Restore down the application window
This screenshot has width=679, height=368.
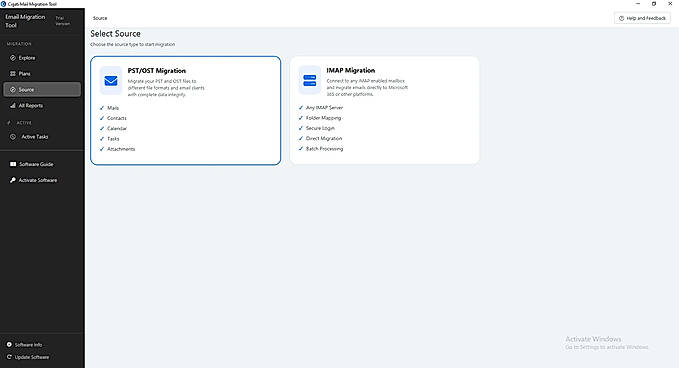click(654, 3)
